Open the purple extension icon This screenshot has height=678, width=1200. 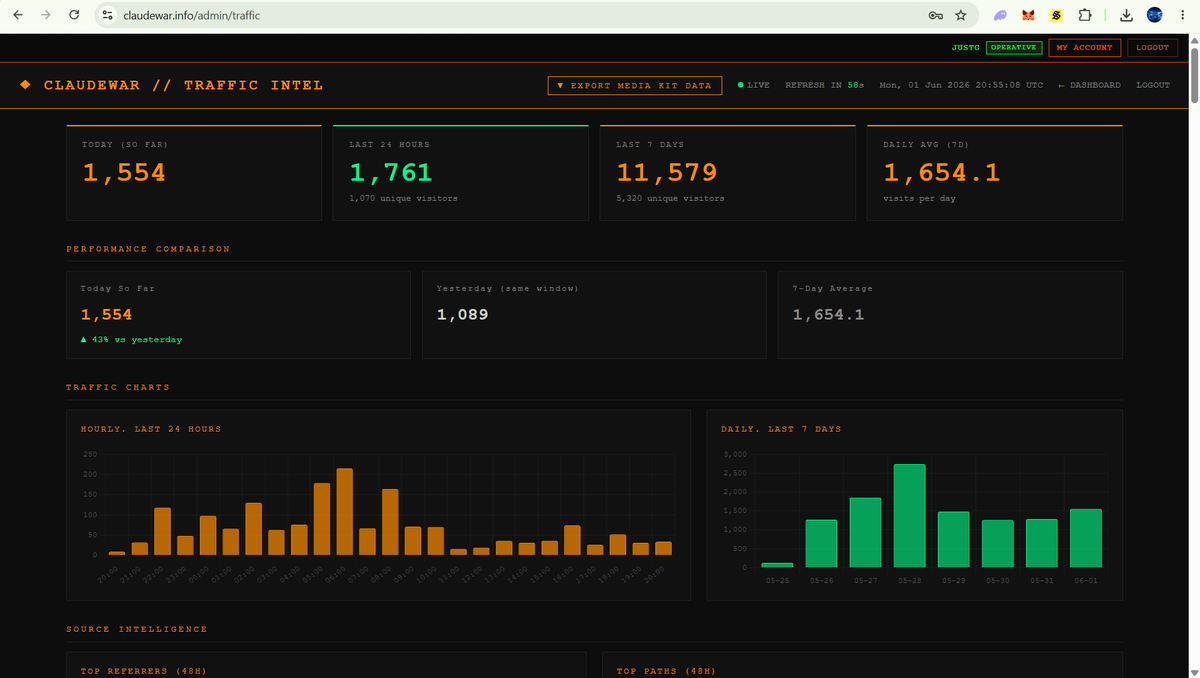(x=1000, y=15)
